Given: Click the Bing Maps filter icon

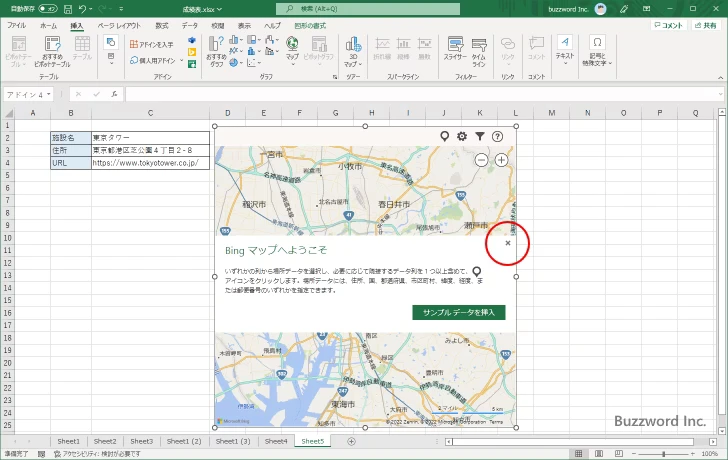Looking at the screenshot, I should tap(480, 136).
